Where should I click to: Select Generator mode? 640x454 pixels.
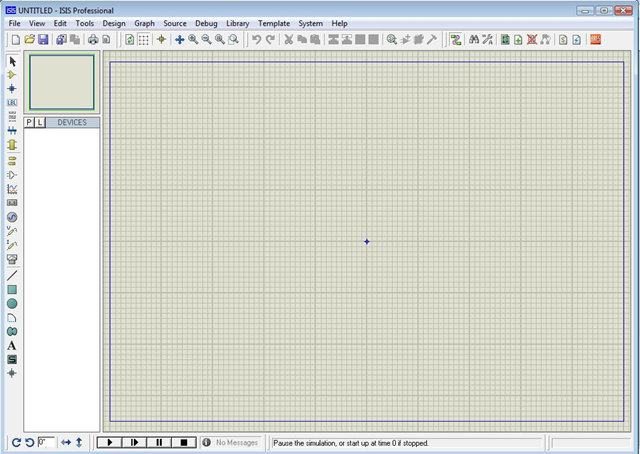coord(12,217)
